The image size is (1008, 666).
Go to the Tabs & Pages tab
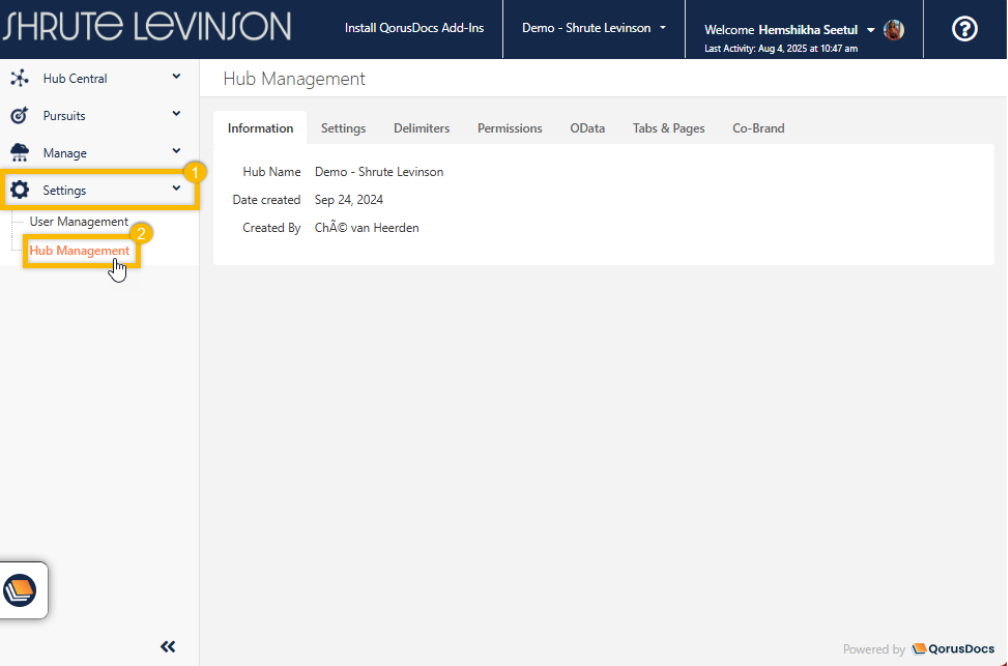click(x=668, y=128)
